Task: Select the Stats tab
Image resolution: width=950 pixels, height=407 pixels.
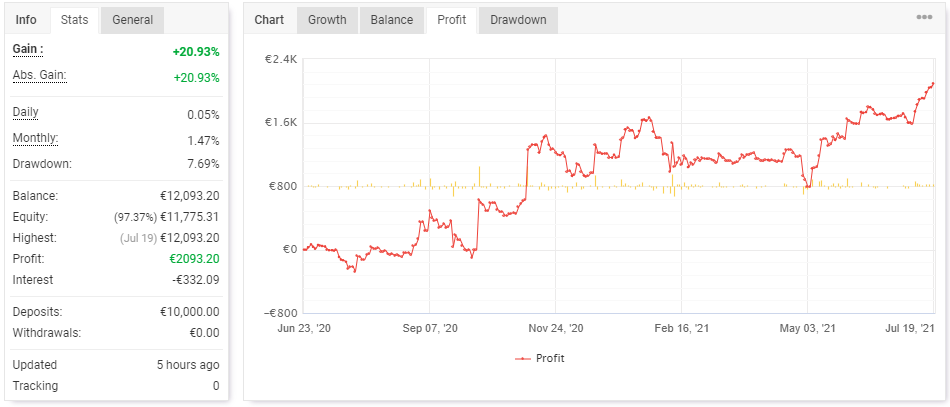Action: pyautogui.click(x=74, y=20)
